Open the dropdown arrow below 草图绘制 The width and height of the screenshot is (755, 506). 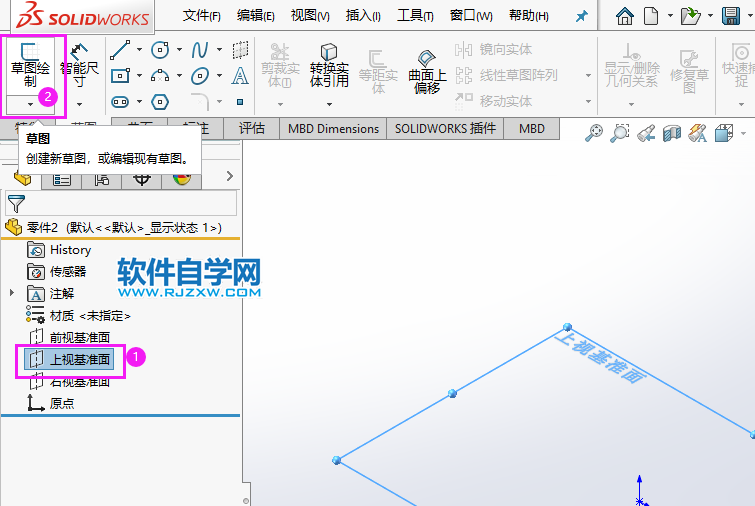point(30,104)
